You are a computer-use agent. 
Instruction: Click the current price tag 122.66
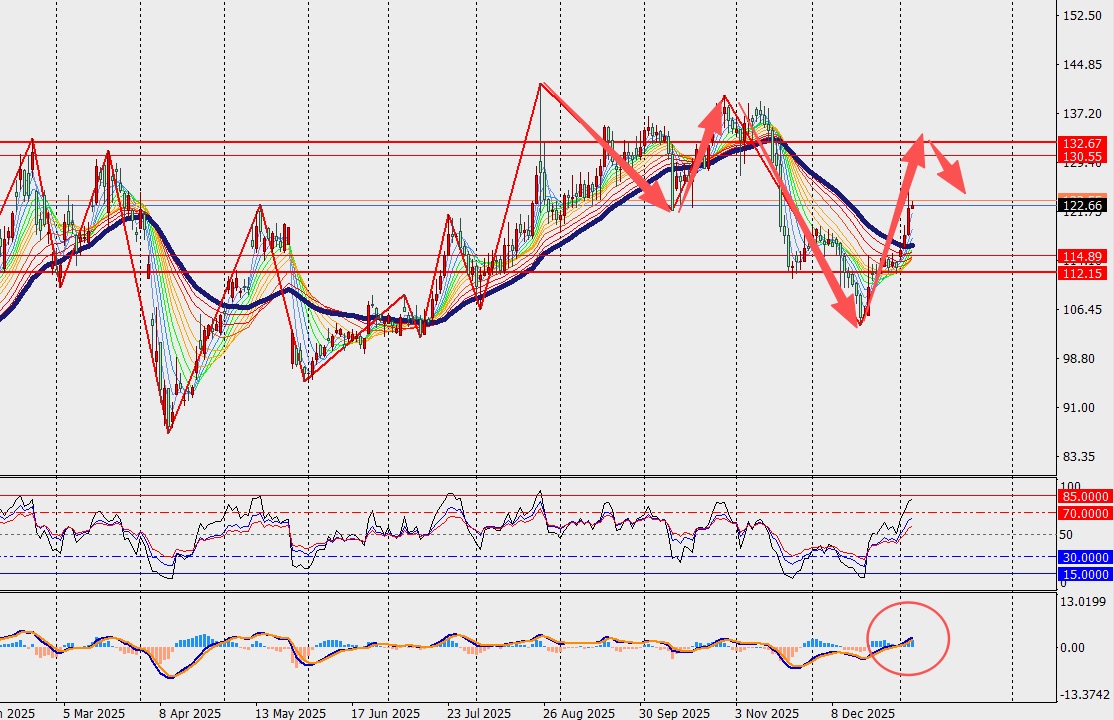point(1081,205)
